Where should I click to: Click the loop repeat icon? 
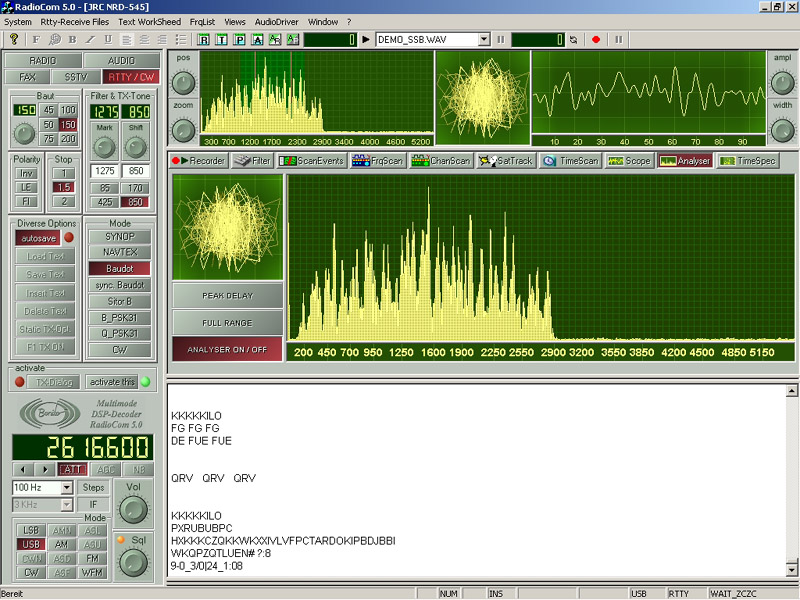click(x=573, y=39)
